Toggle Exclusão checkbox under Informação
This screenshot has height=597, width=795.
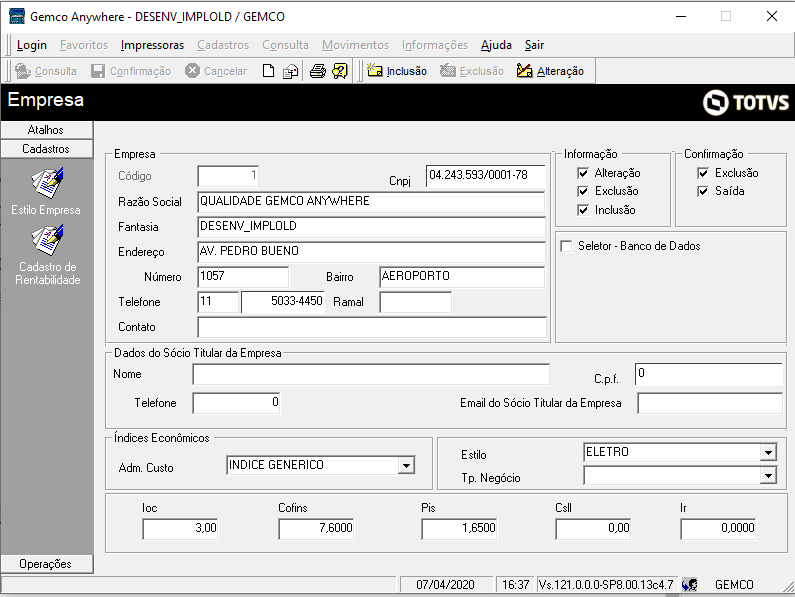(x=583, y=191)
